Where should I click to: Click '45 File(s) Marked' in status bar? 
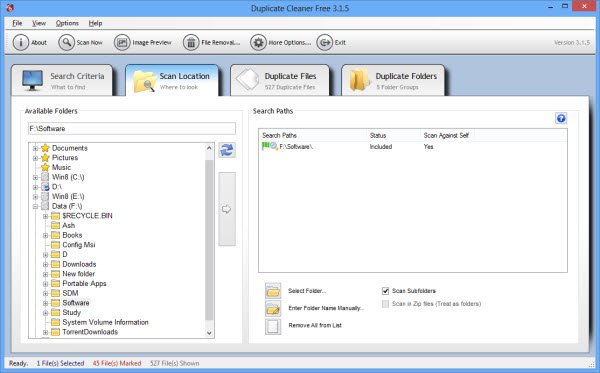tap(117, 363)
